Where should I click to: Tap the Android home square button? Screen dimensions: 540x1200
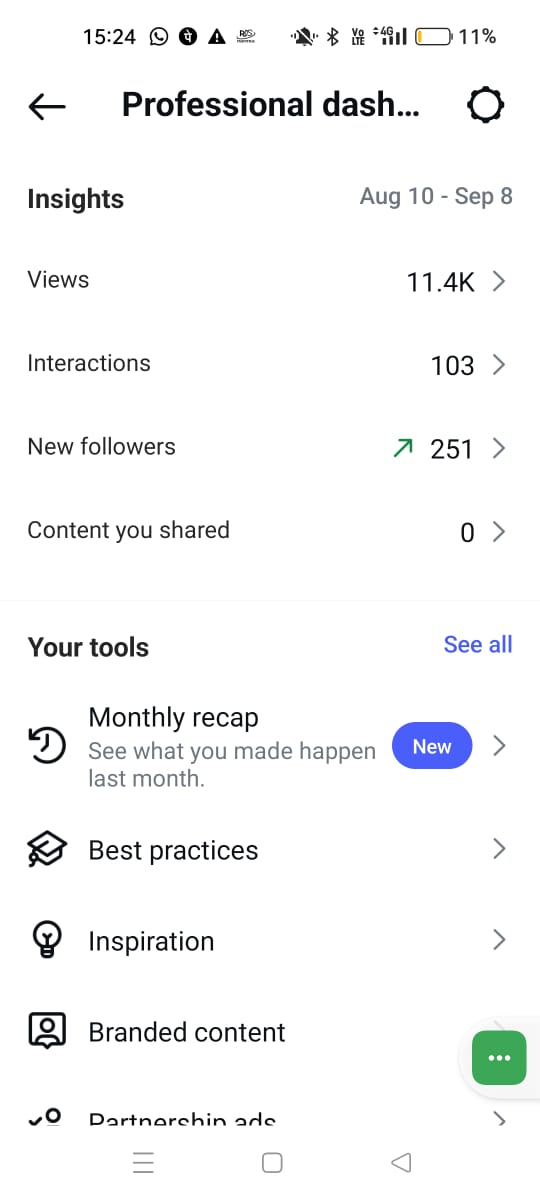[271, 1162]
